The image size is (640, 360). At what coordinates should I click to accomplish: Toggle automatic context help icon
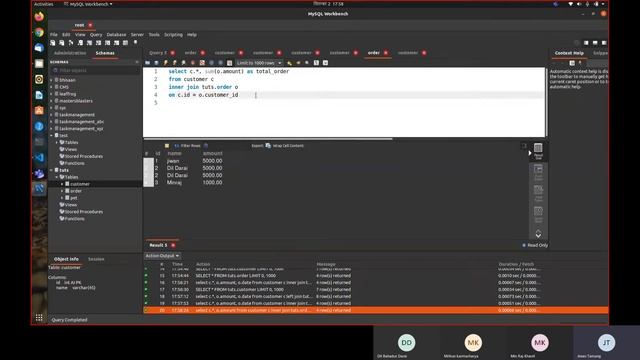pos(572,63)
